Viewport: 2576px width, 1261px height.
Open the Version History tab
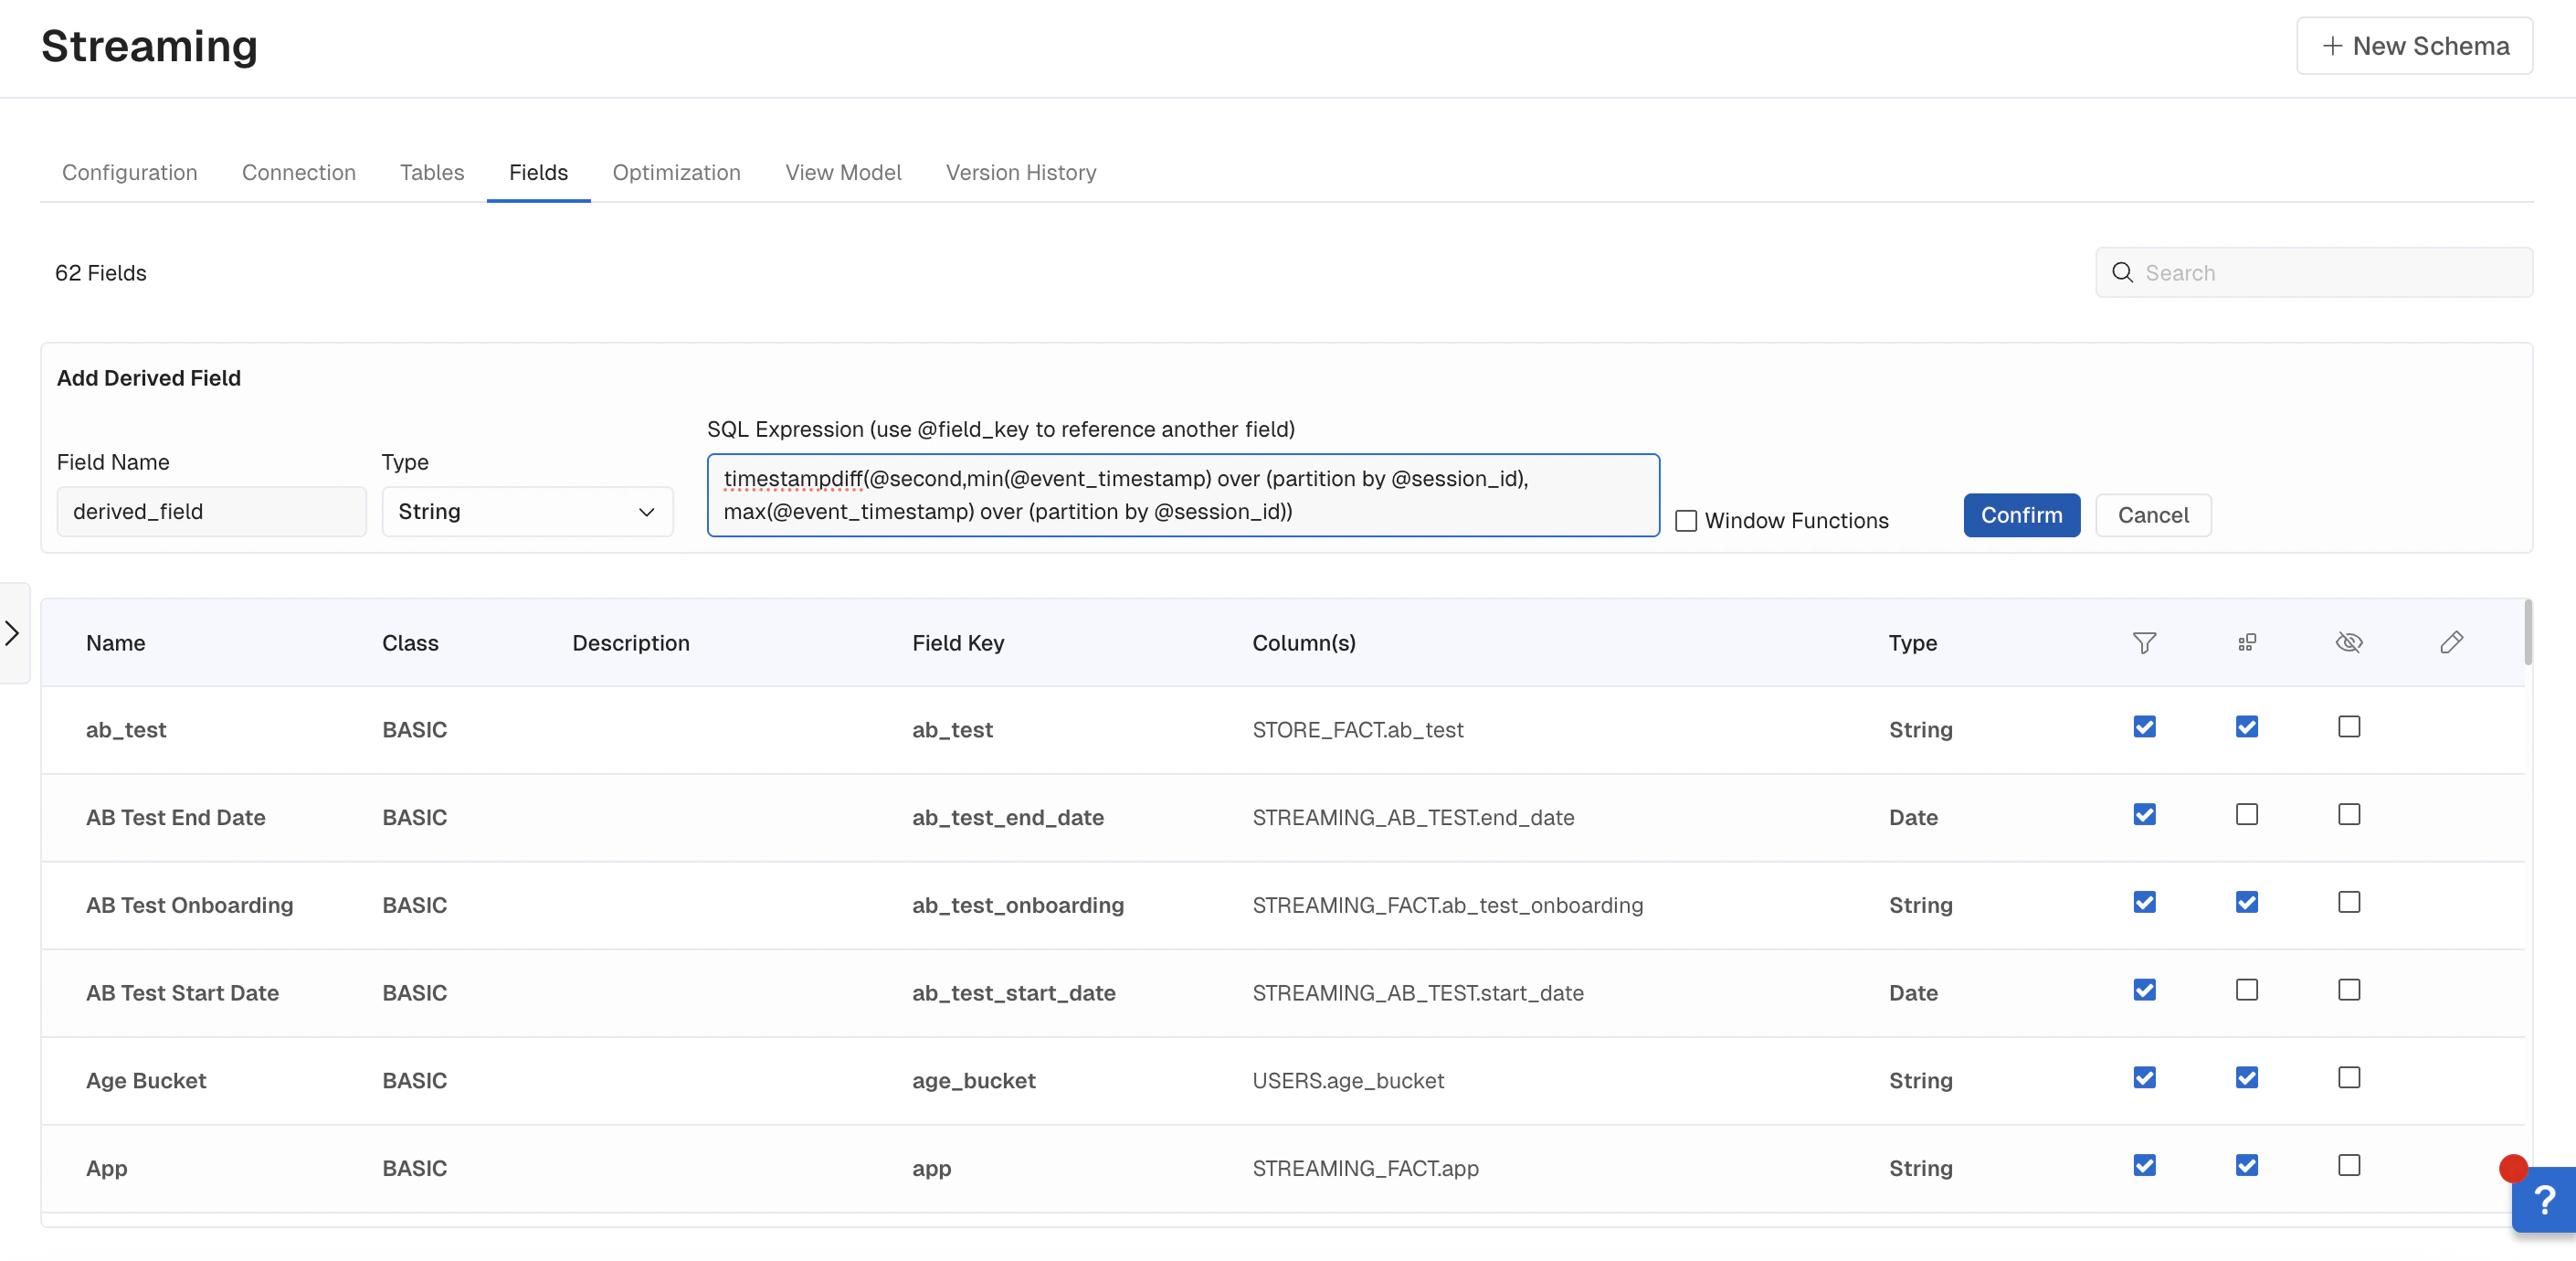click(1020, 172)
